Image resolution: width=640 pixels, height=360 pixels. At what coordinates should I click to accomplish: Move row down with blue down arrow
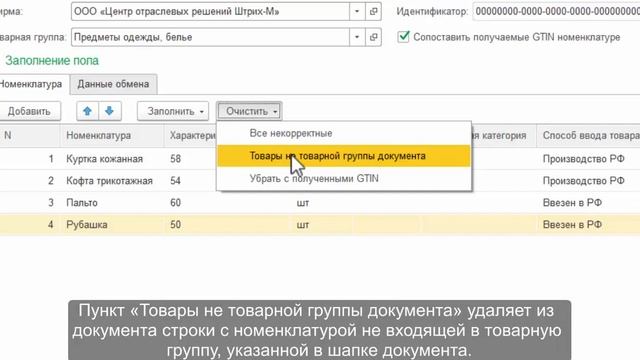pos(109,111)
